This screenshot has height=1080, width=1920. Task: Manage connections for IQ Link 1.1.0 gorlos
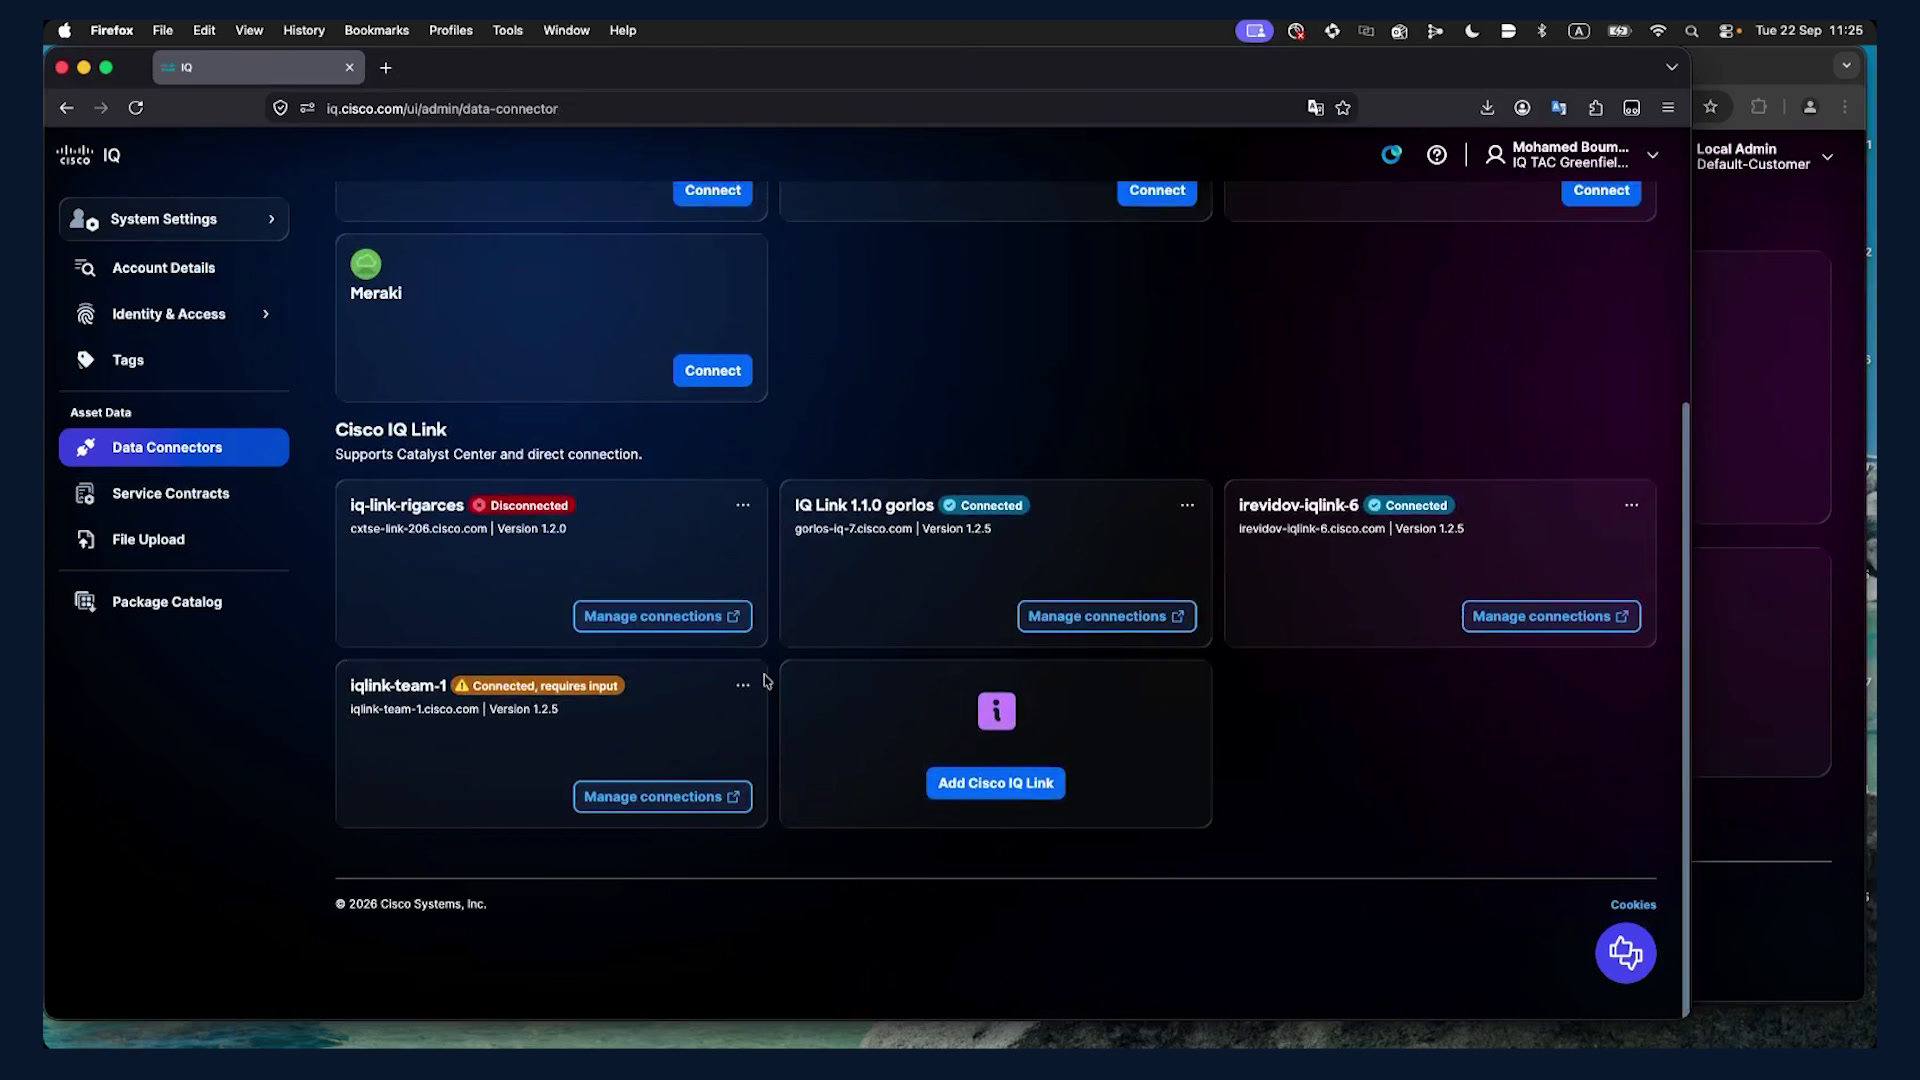tap(1107, 616)
